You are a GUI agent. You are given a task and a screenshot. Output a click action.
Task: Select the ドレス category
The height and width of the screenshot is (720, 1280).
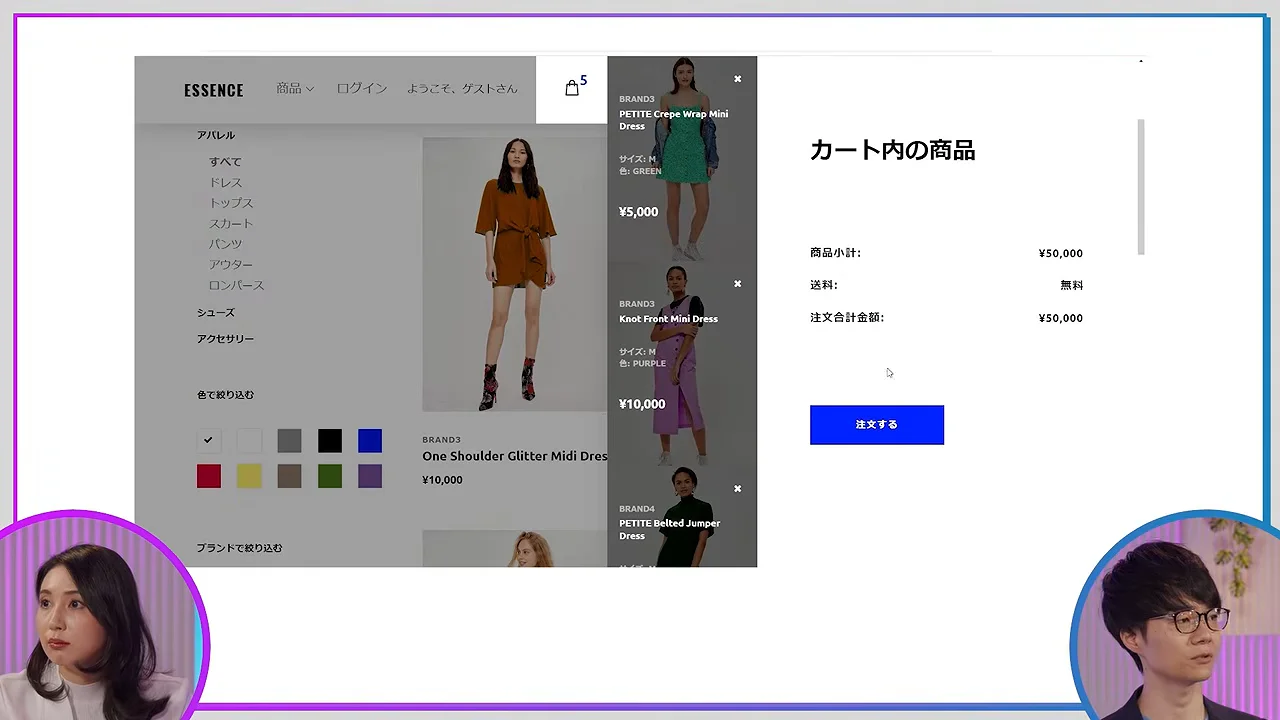[225, 183]
